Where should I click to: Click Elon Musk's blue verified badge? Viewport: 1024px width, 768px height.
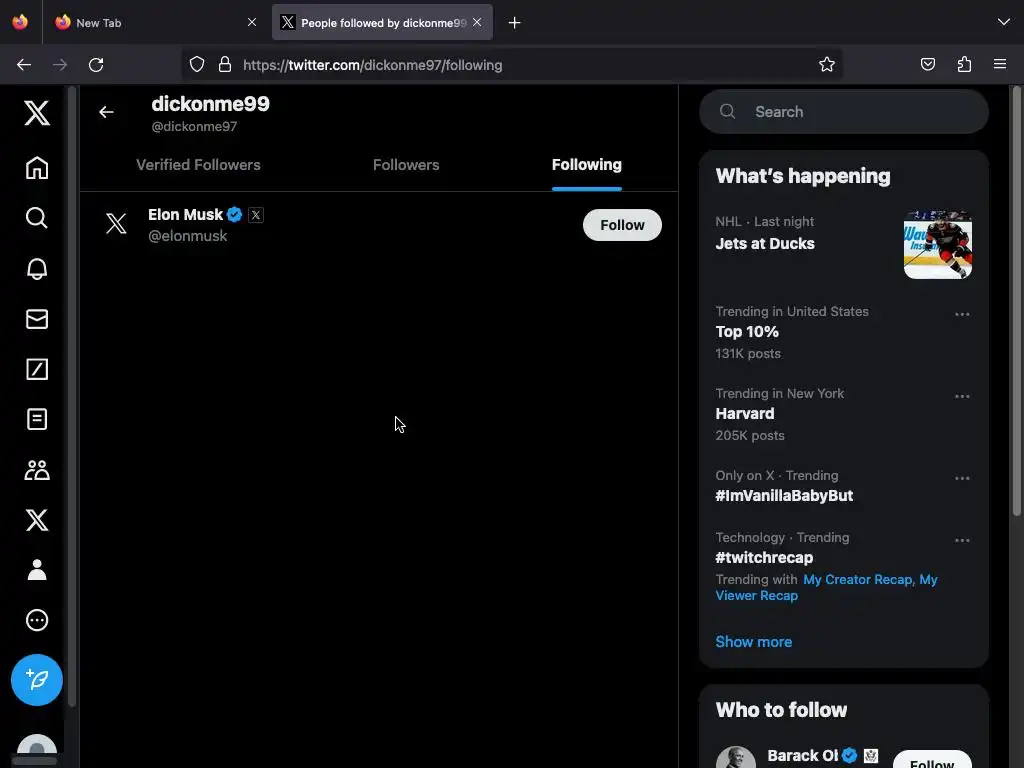click(234, 214)
